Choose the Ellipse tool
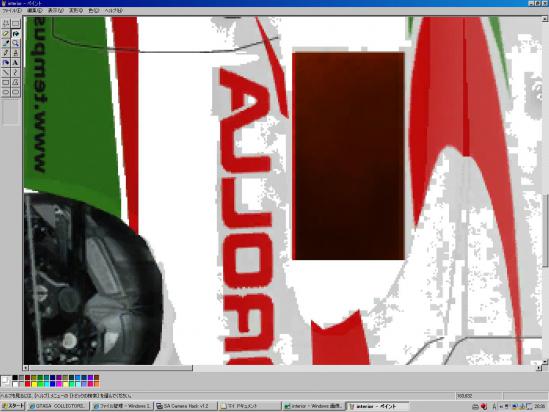The width and height of the screenshot is (549, 412). point(6,92)
